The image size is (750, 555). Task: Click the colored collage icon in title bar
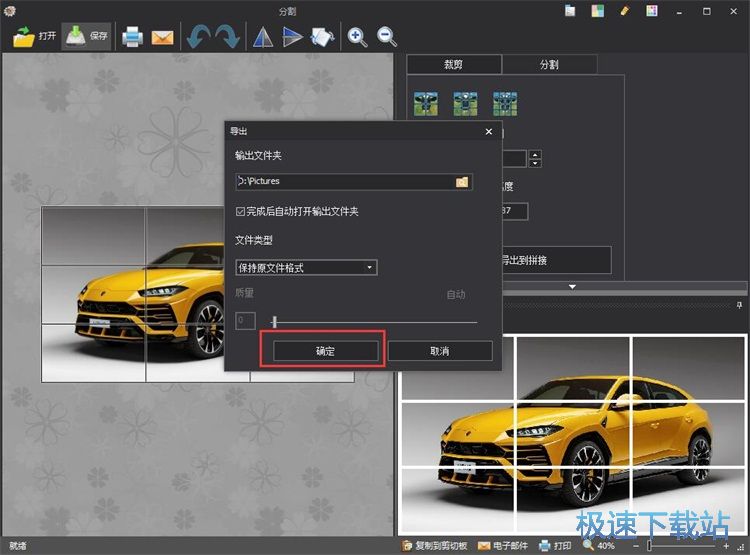click(597, 11)
